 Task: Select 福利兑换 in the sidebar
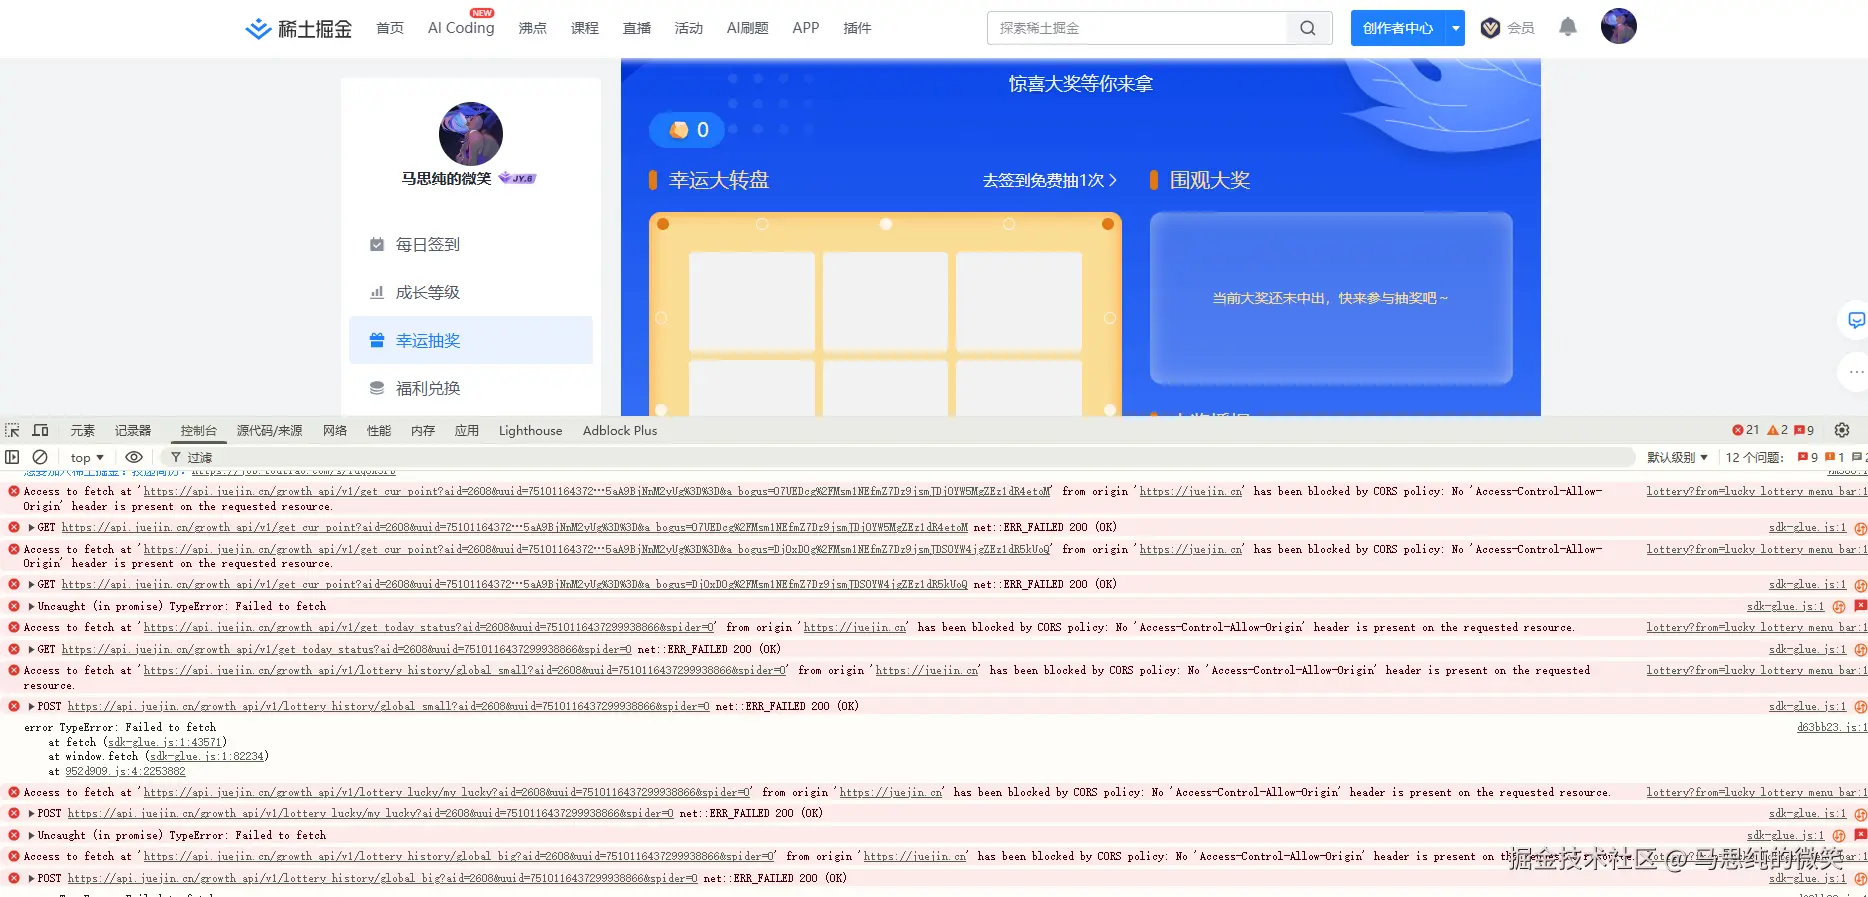pos(471,388)
